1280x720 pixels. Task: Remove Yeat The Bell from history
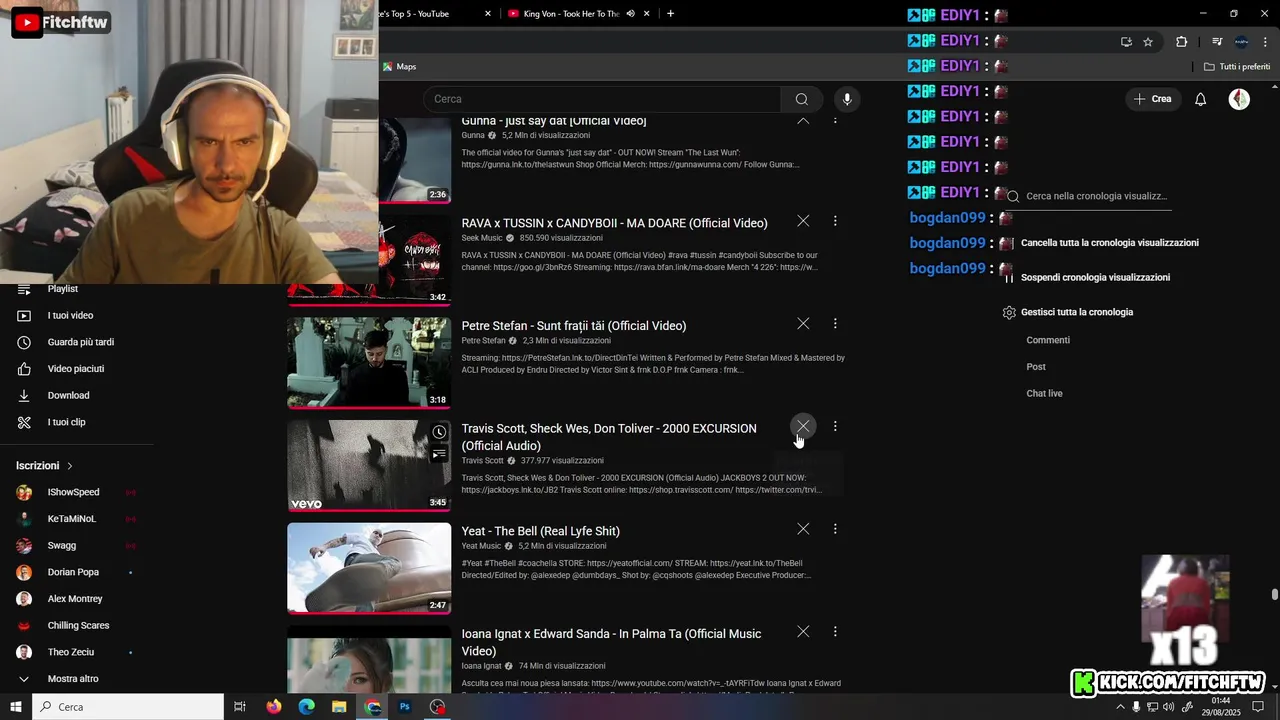point(803,528)
